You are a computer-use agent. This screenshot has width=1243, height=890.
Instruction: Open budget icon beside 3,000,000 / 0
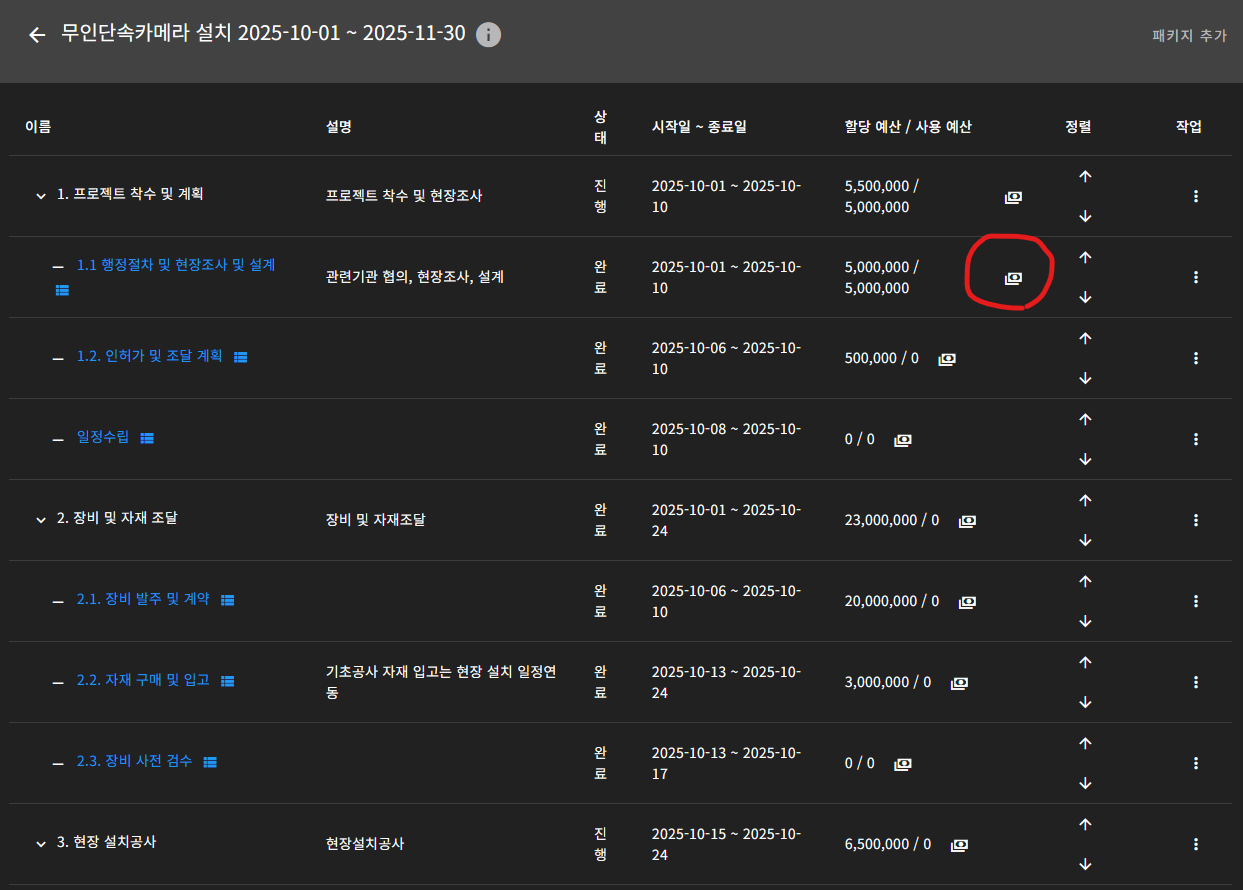point(959,683)
